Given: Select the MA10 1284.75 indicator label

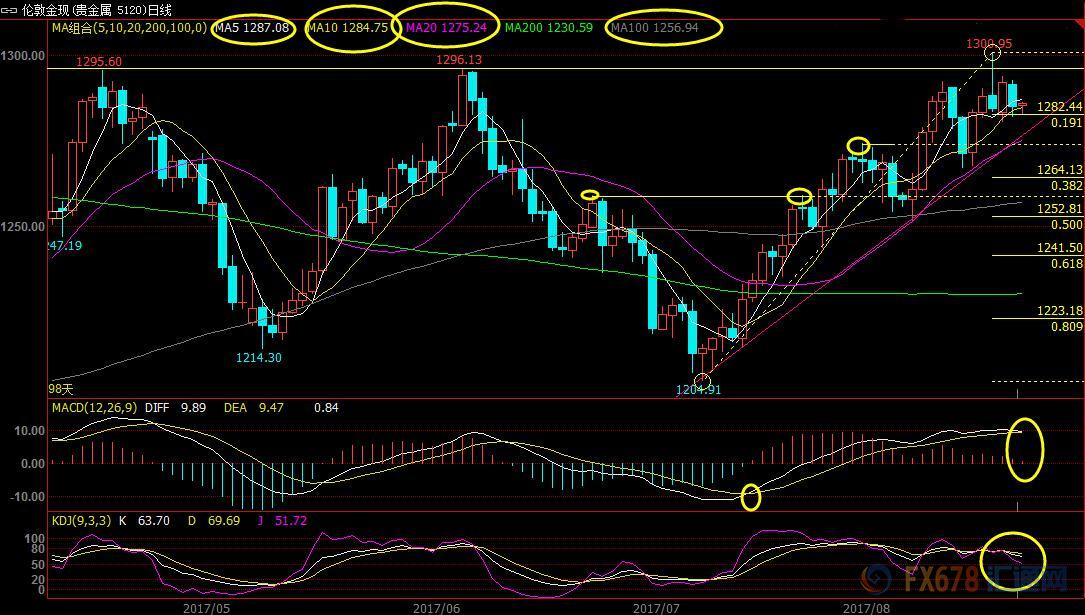Looking at the screenshot, I should (347, 28).
